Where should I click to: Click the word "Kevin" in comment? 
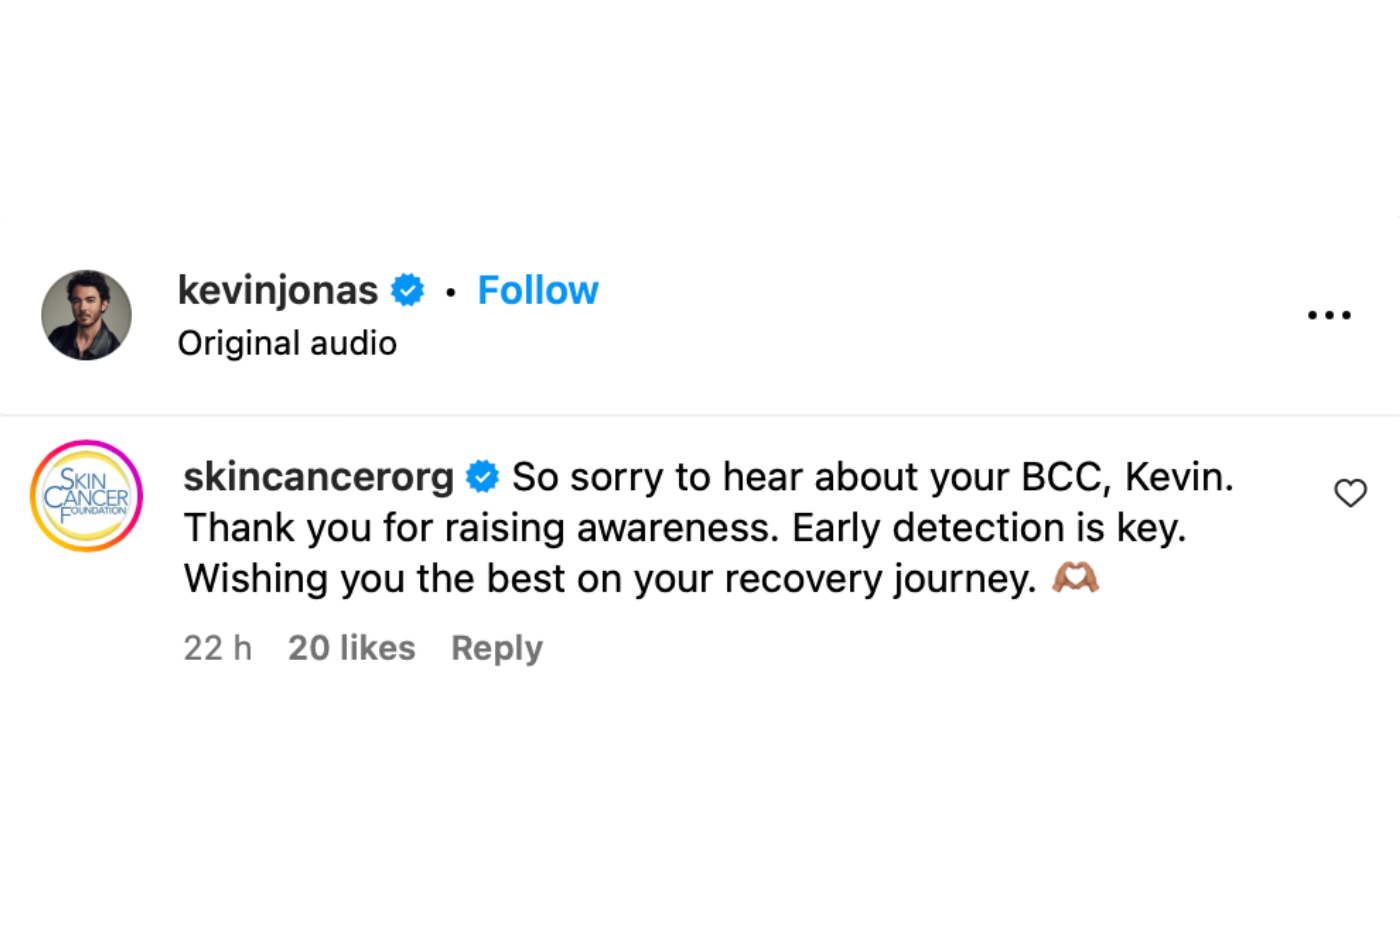1176,477
